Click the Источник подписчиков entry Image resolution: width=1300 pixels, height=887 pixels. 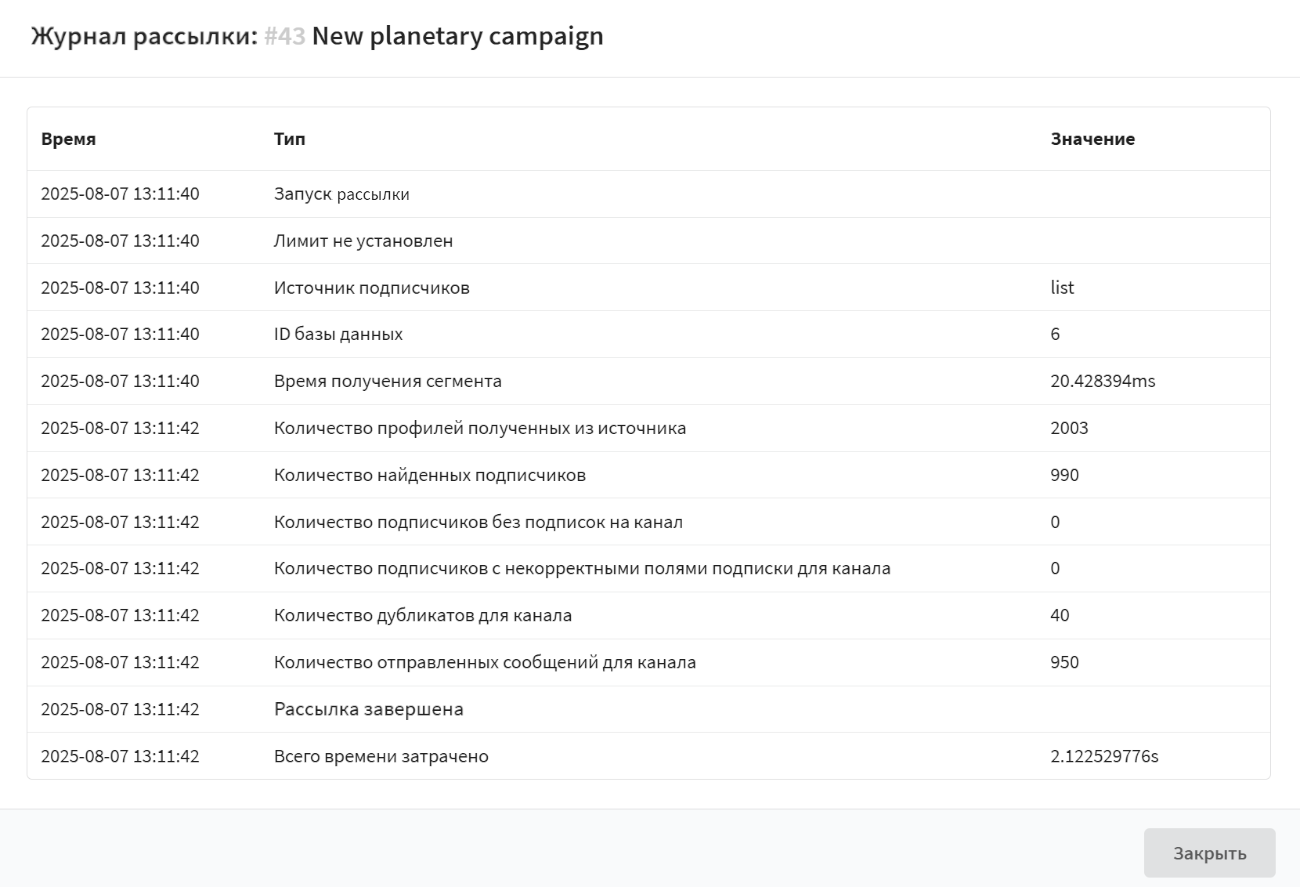(x=372, y=288)
